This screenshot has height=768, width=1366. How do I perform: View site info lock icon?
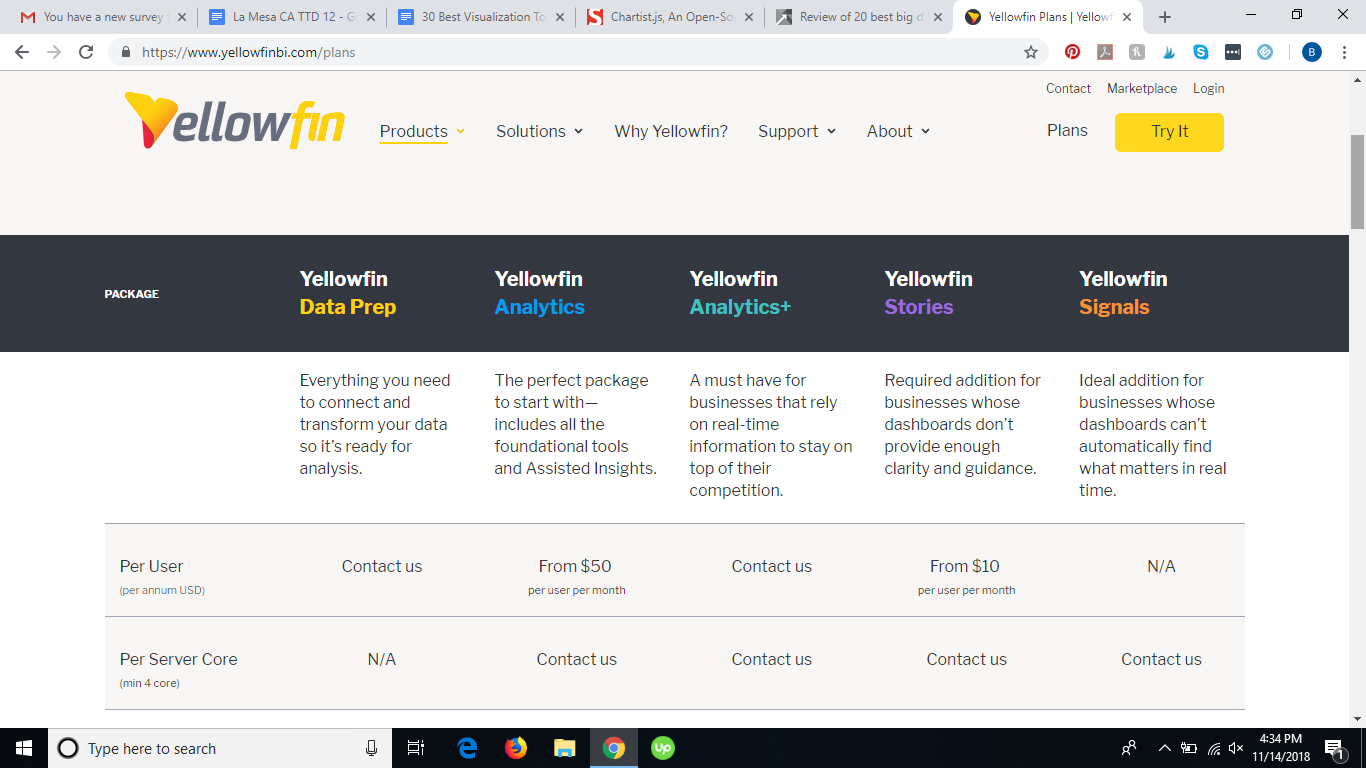pos(126,52)
